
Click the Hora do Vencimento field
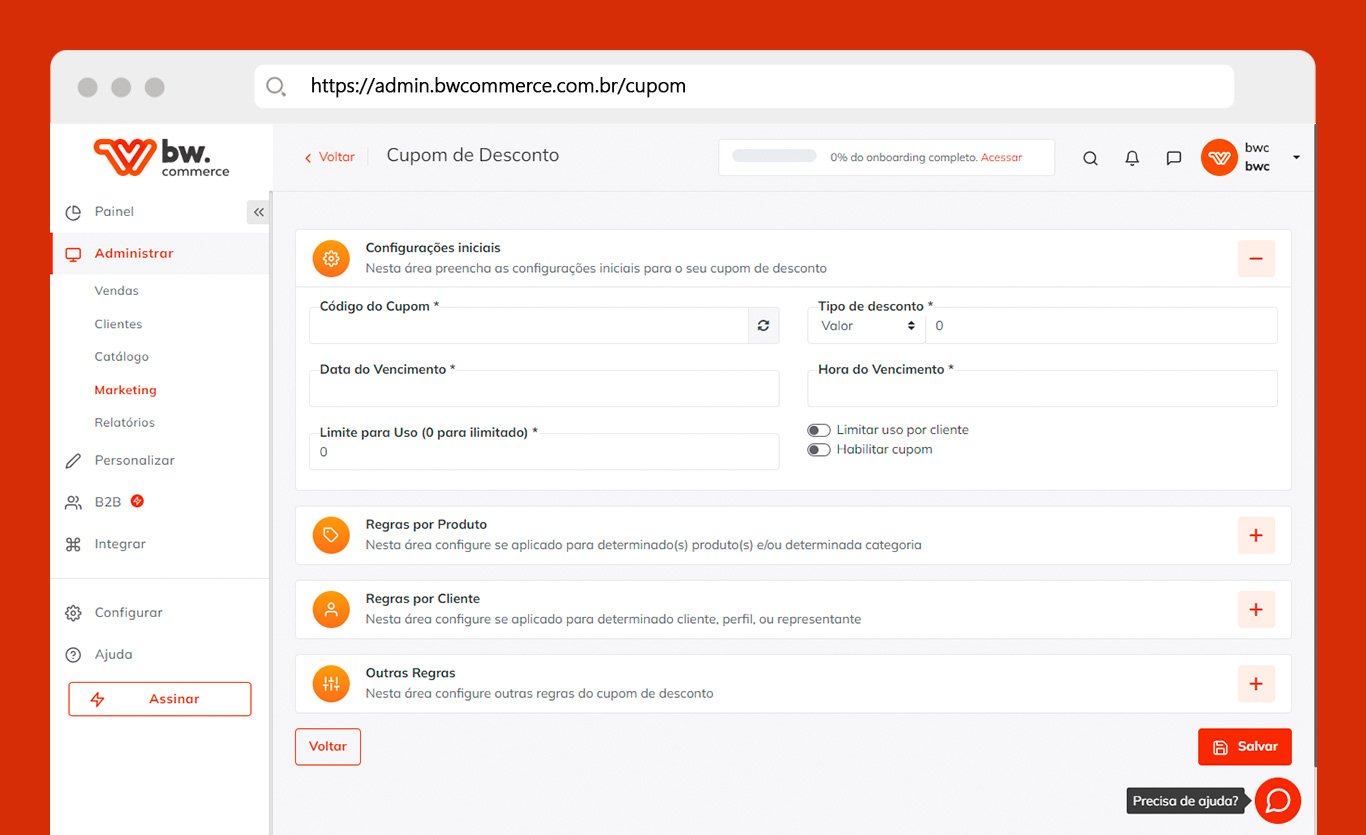[1042, 388]
